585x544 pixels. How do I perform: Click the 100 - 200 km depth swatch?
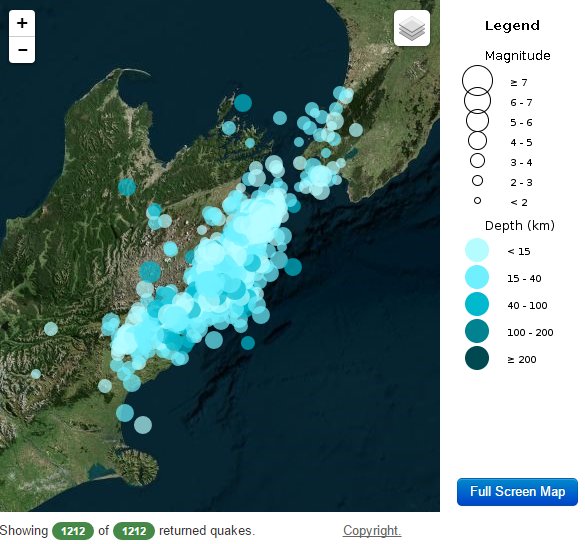click(x=477, y=331)
